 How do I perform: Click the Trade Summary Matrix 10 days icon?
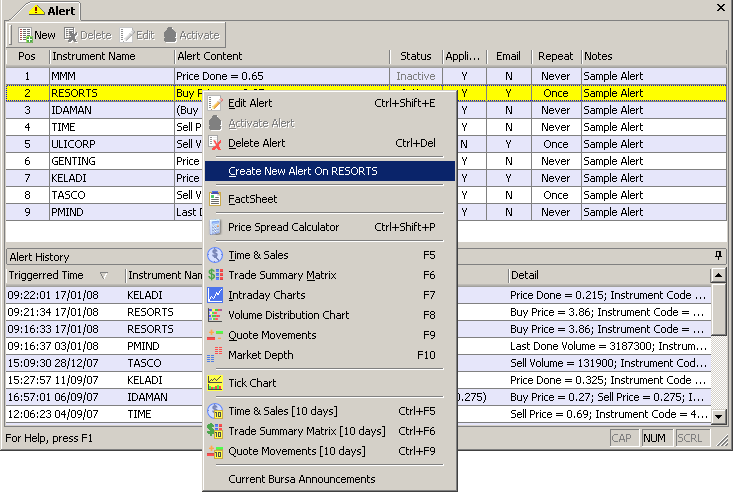coord(215,431)
